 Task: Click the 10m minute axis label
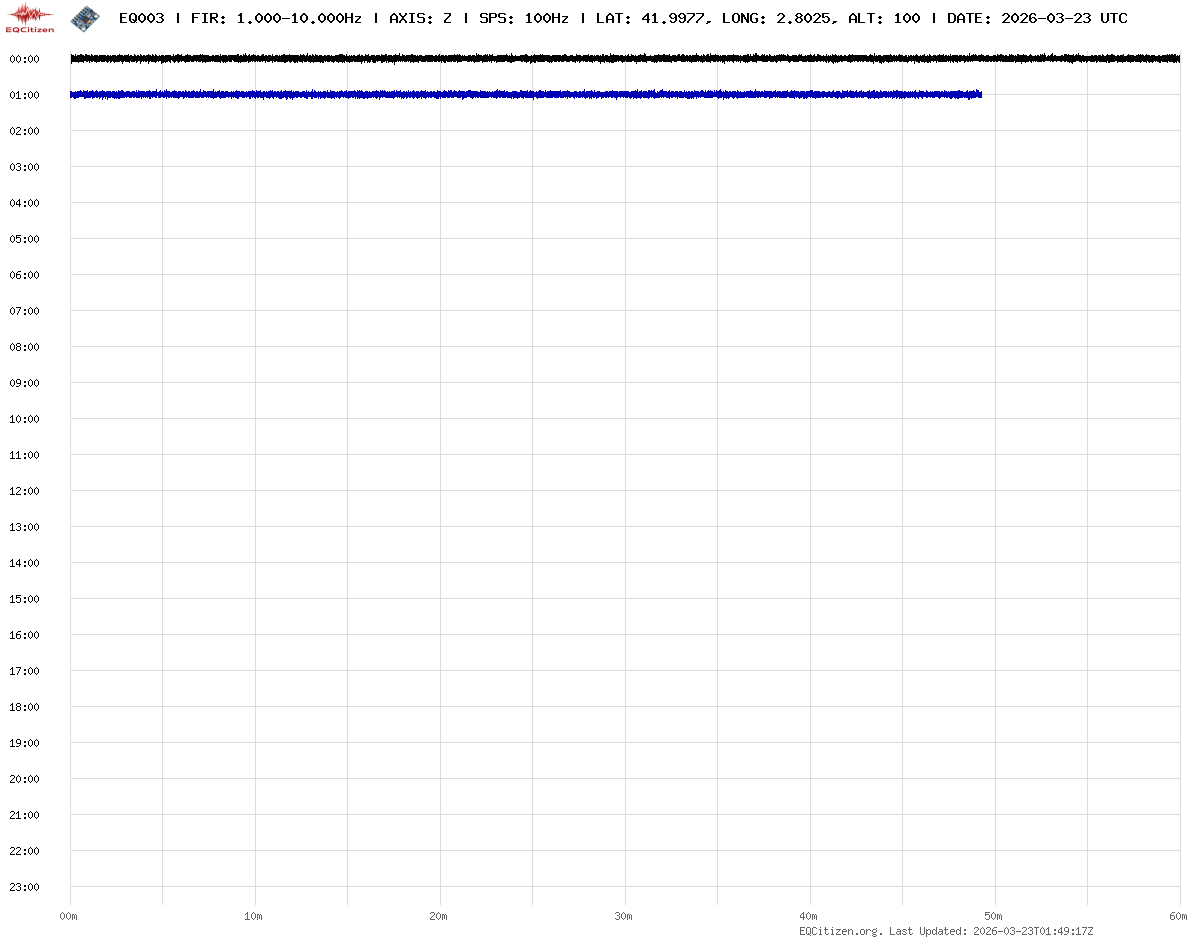(254, 916)
